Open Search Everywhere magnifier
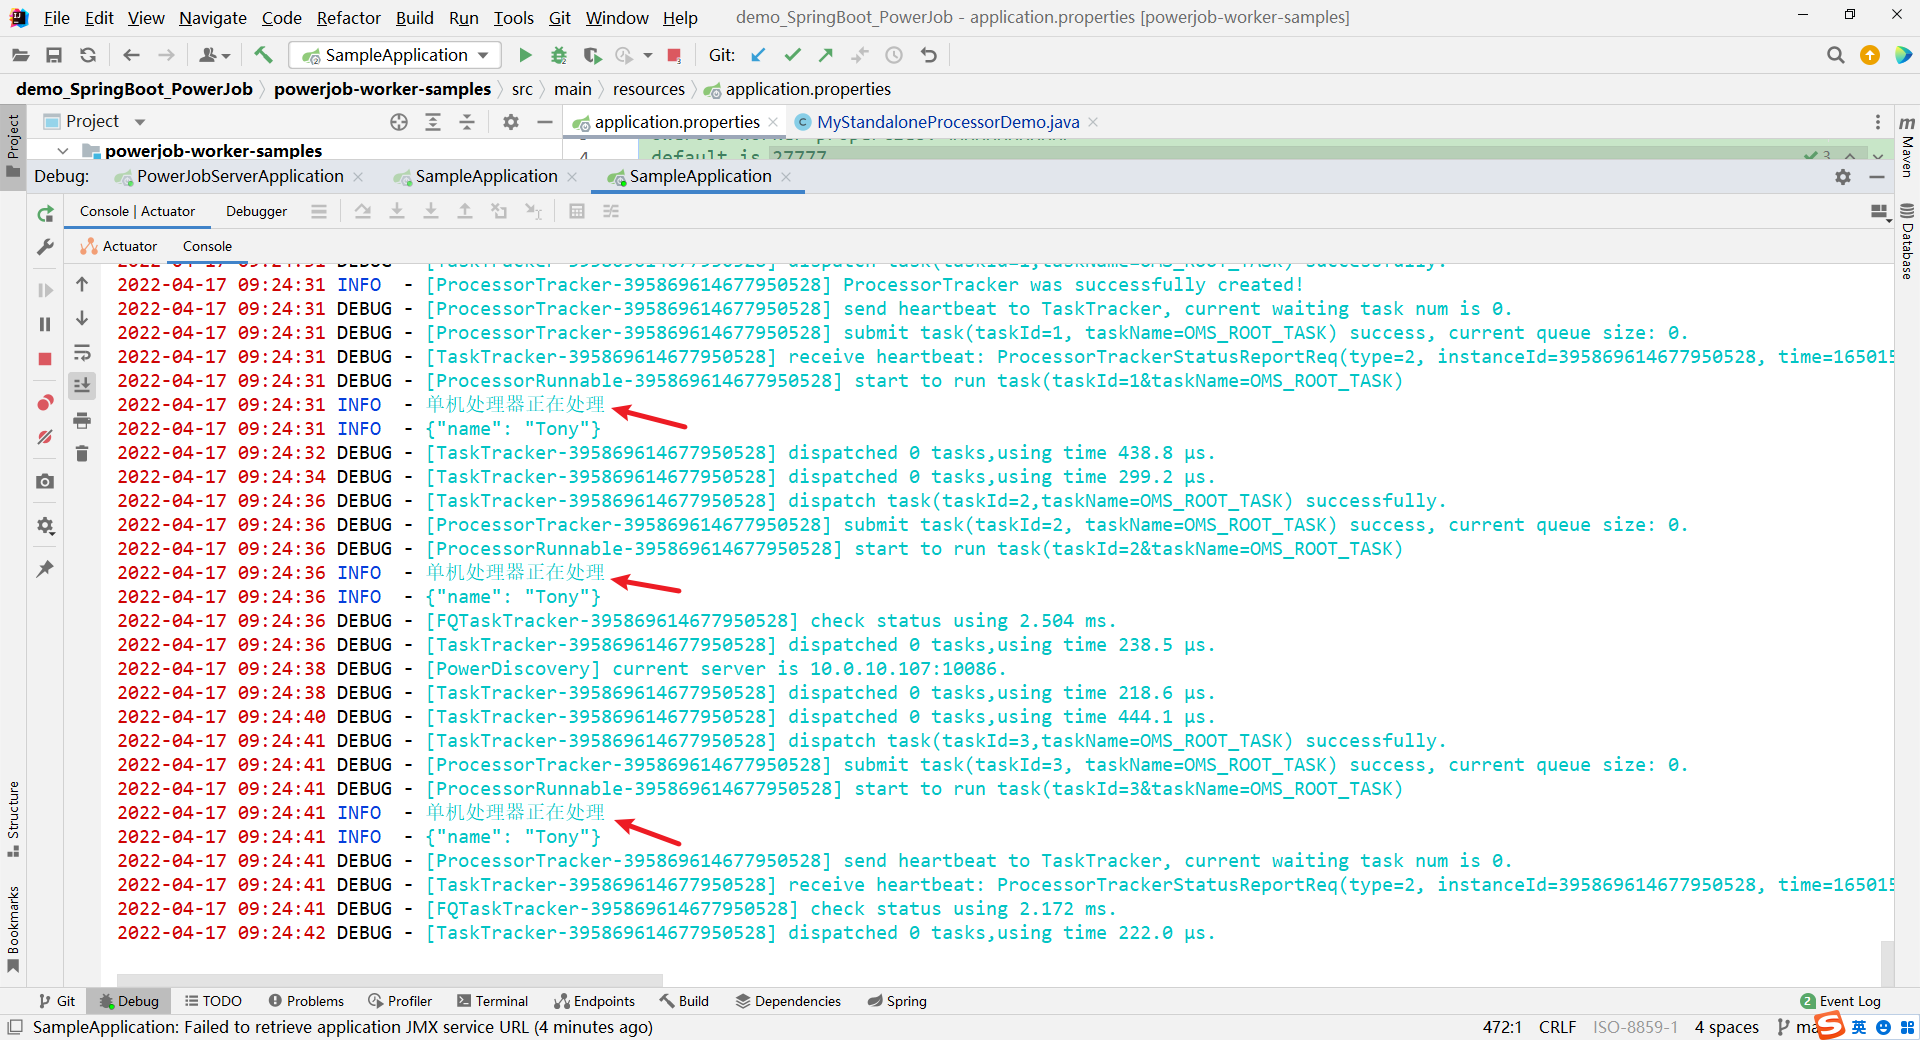The width and height of the screenshot is (1920, 1040). (1835, 55)
